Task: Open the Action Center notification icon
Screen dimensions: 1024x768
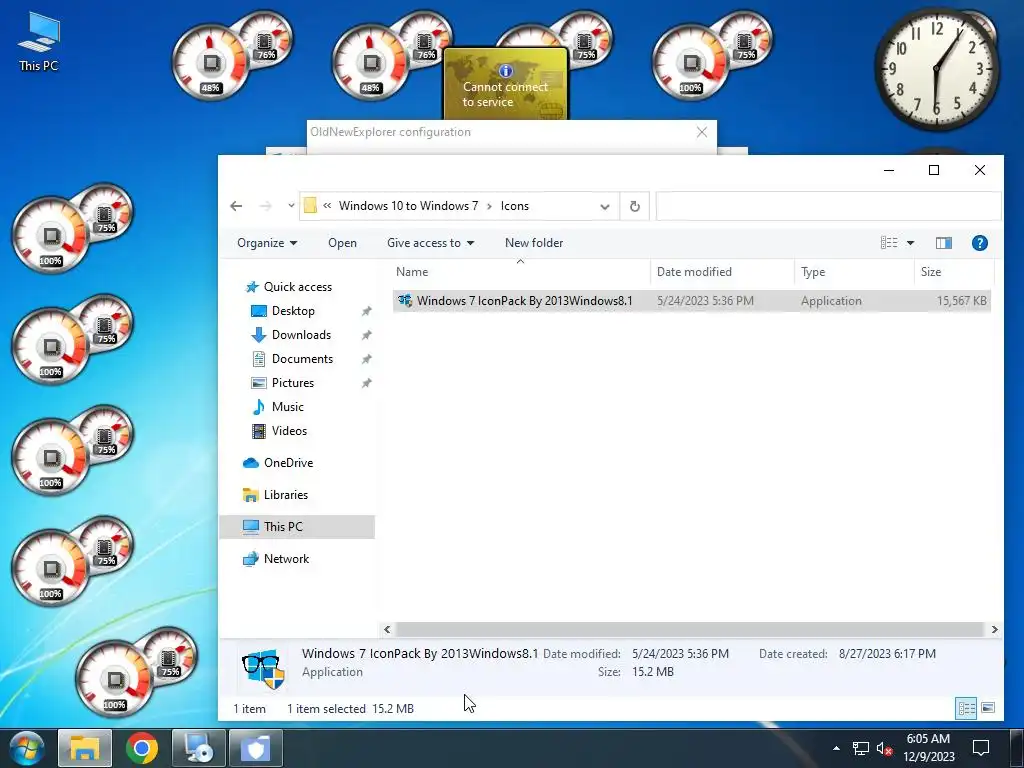Action: [x=980, y=748]
